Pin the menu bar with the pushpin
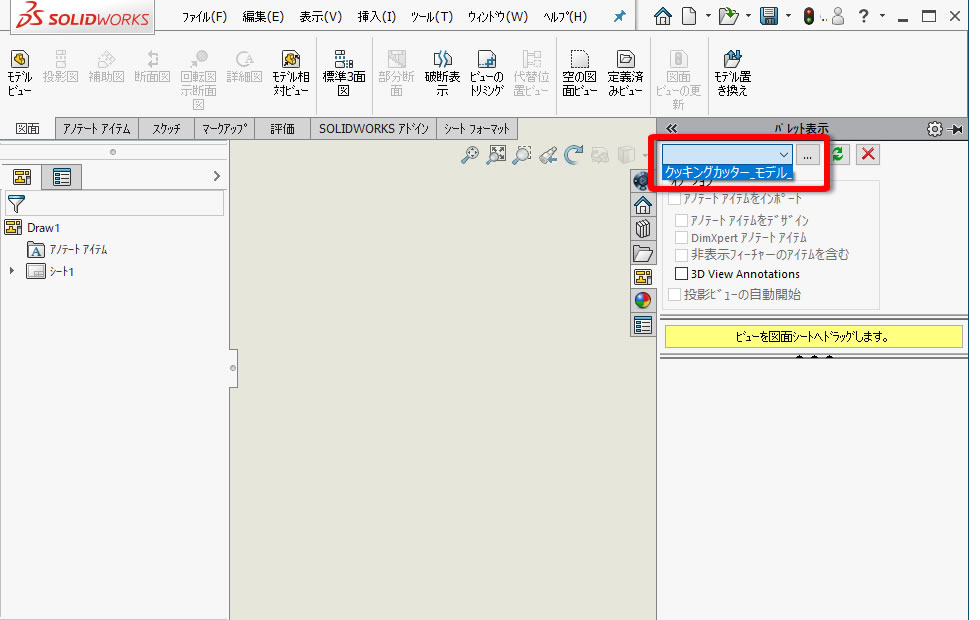This screenshot has width=980, height=620. click(x=619, y=17)
